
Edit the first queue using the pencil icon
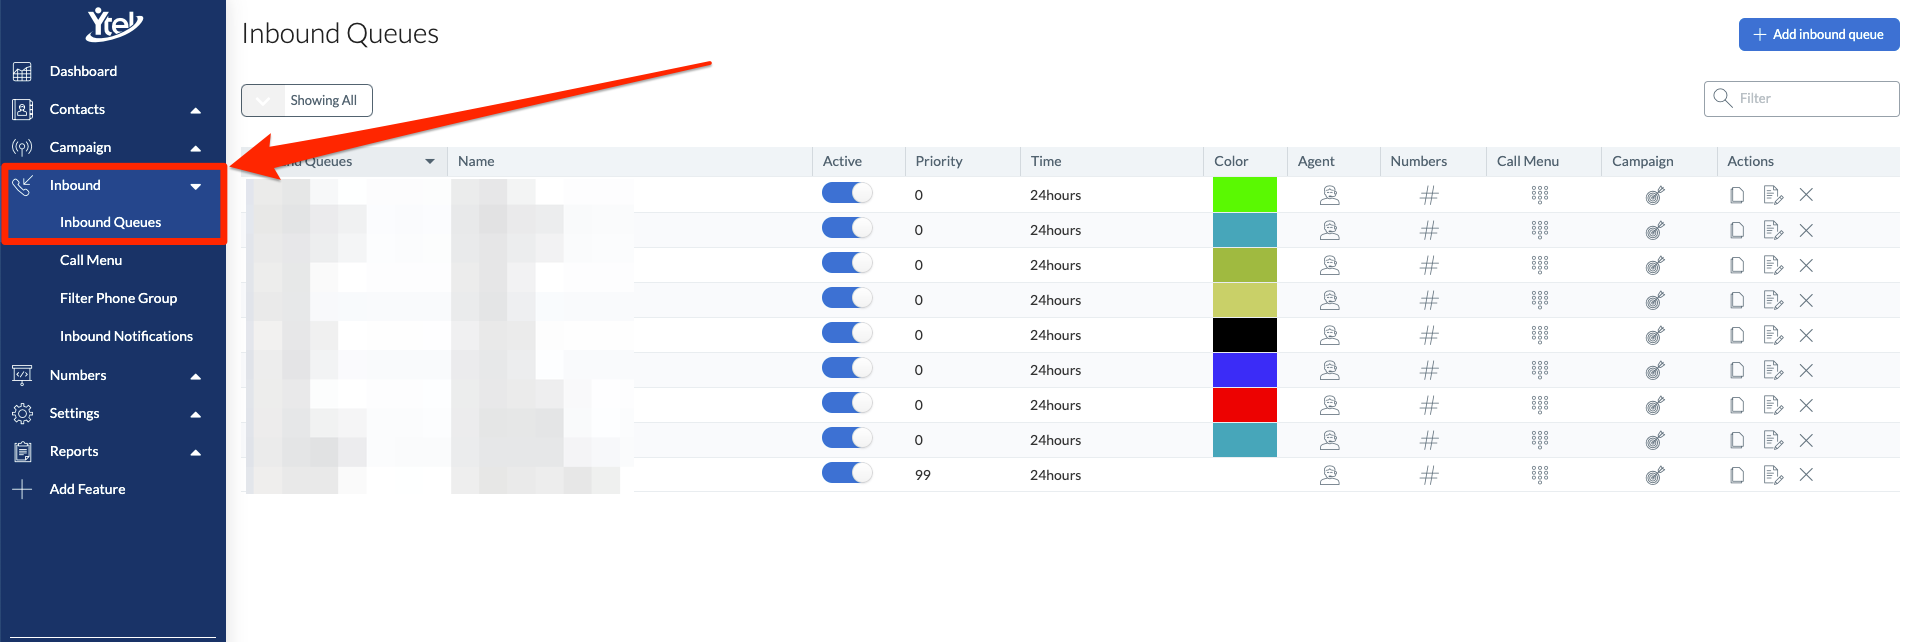point(1773,195)
